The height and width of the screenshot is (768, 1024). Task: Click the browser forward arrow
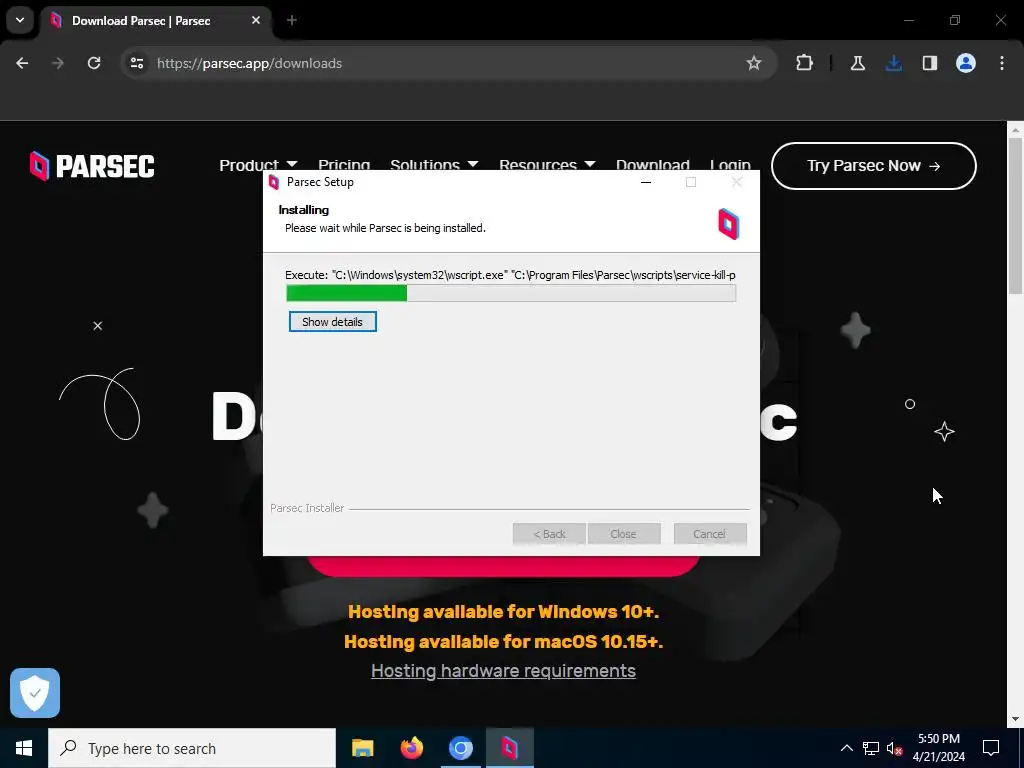[x=58, y=63]
